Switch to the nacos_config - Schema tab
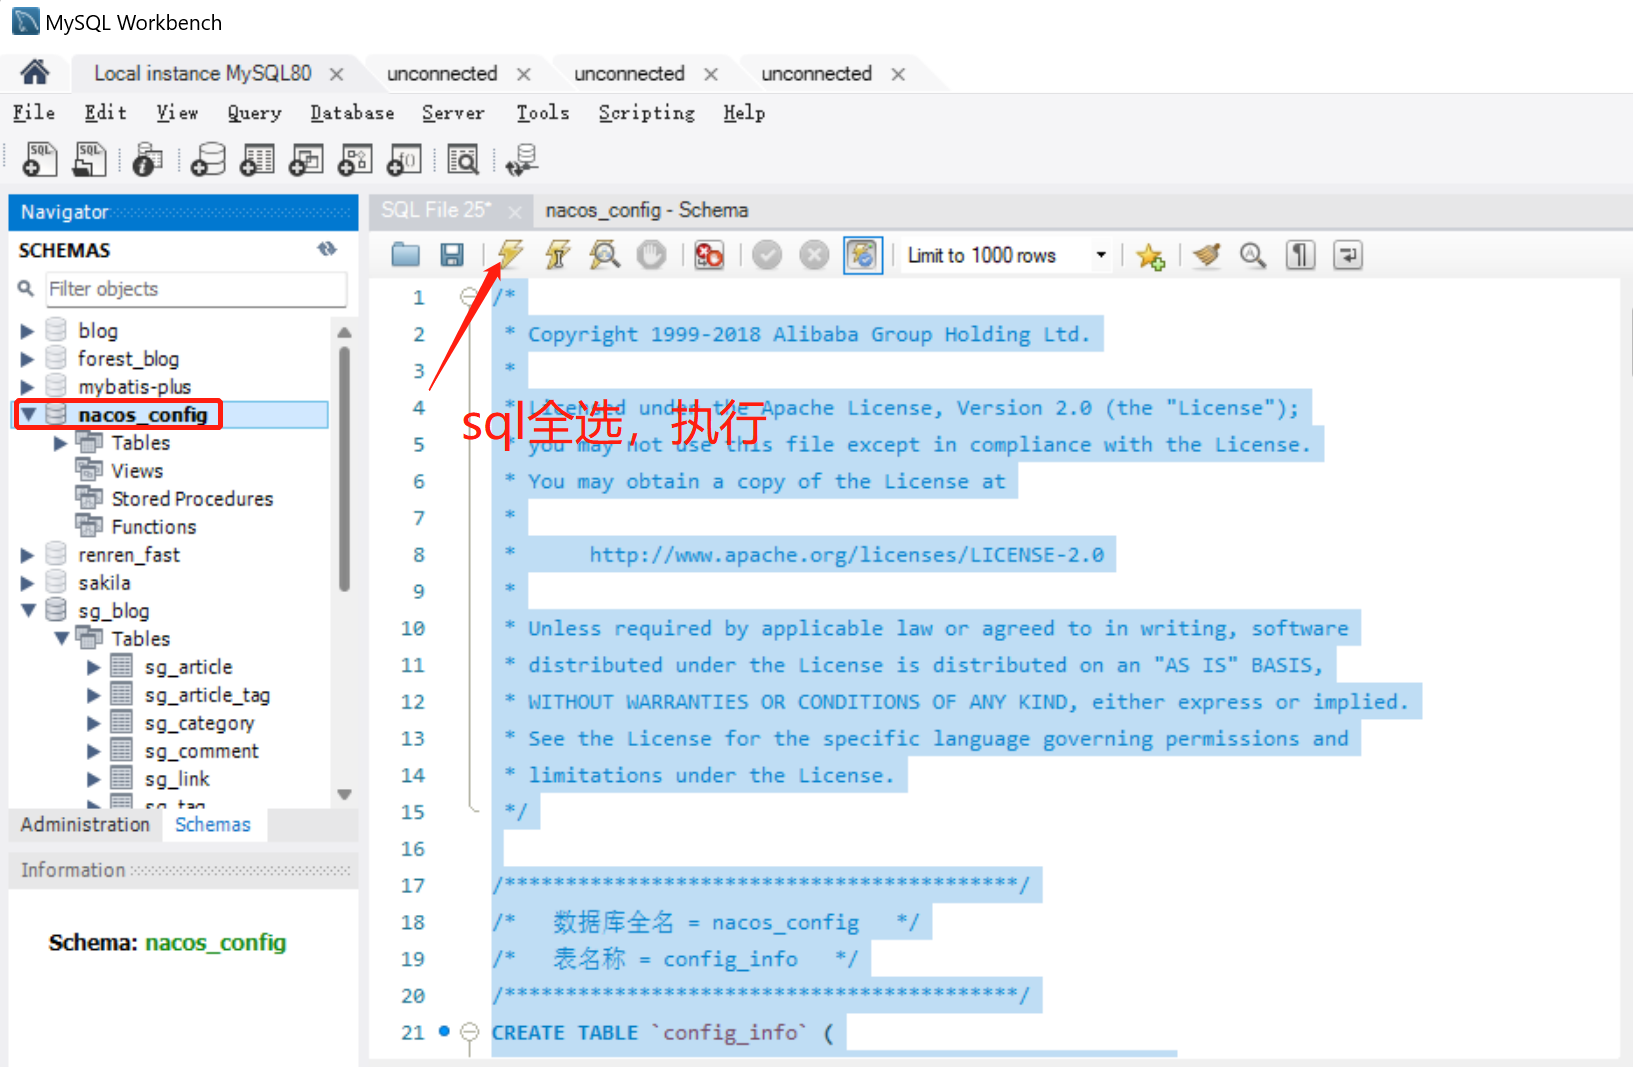This screenshot has width=1633, height=1067. click(646, 210)
